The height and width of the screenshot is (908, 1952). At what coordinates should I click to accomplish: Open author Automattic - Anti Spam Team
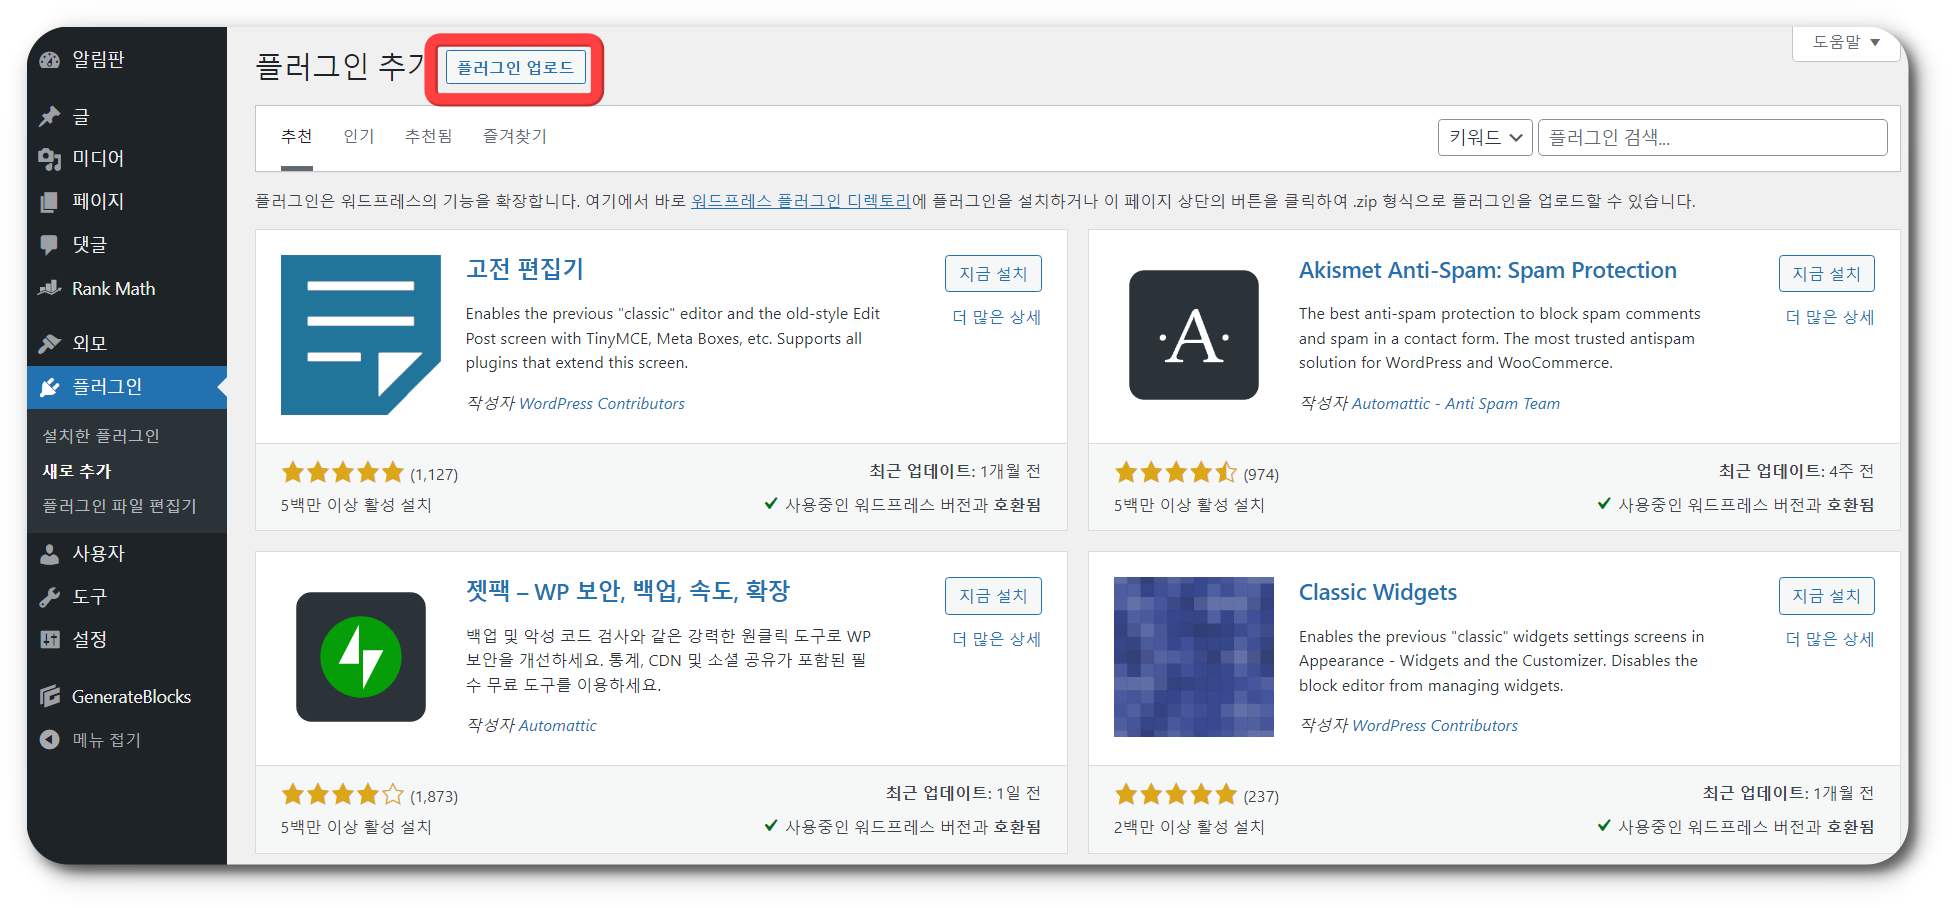click(x=1456, y=404)
